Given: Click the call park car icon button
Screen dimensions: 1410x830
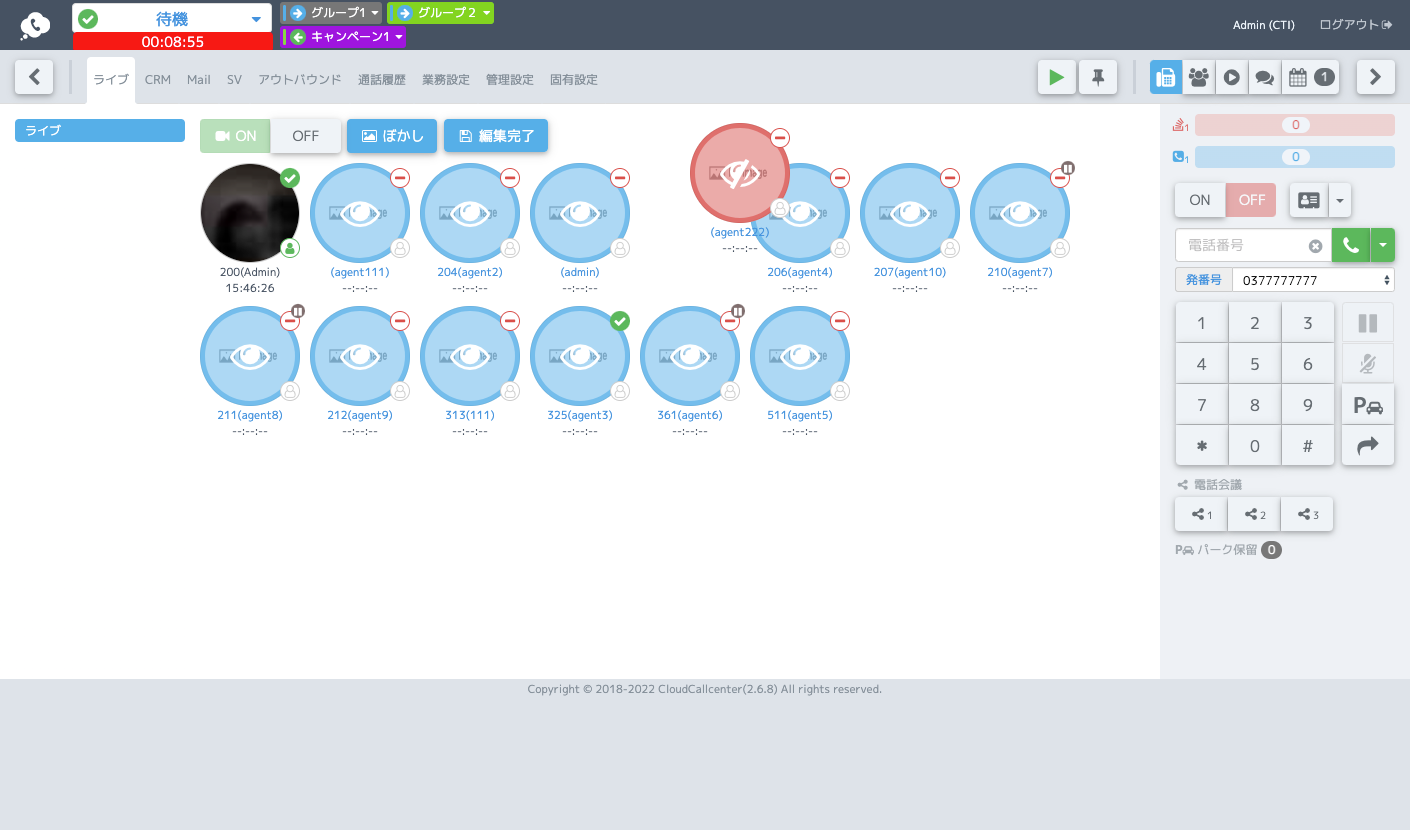Looking at the screenshot, I should [x=1368, y=406].
